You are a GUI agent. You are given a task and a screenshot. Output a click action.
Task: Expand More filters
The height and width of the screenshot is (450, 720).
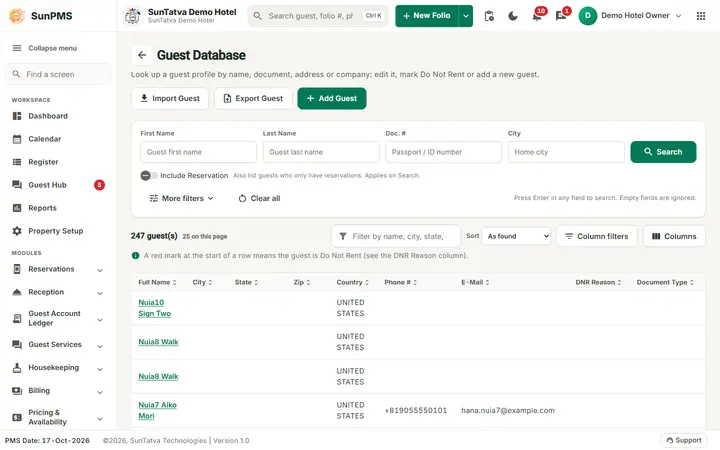182,198
